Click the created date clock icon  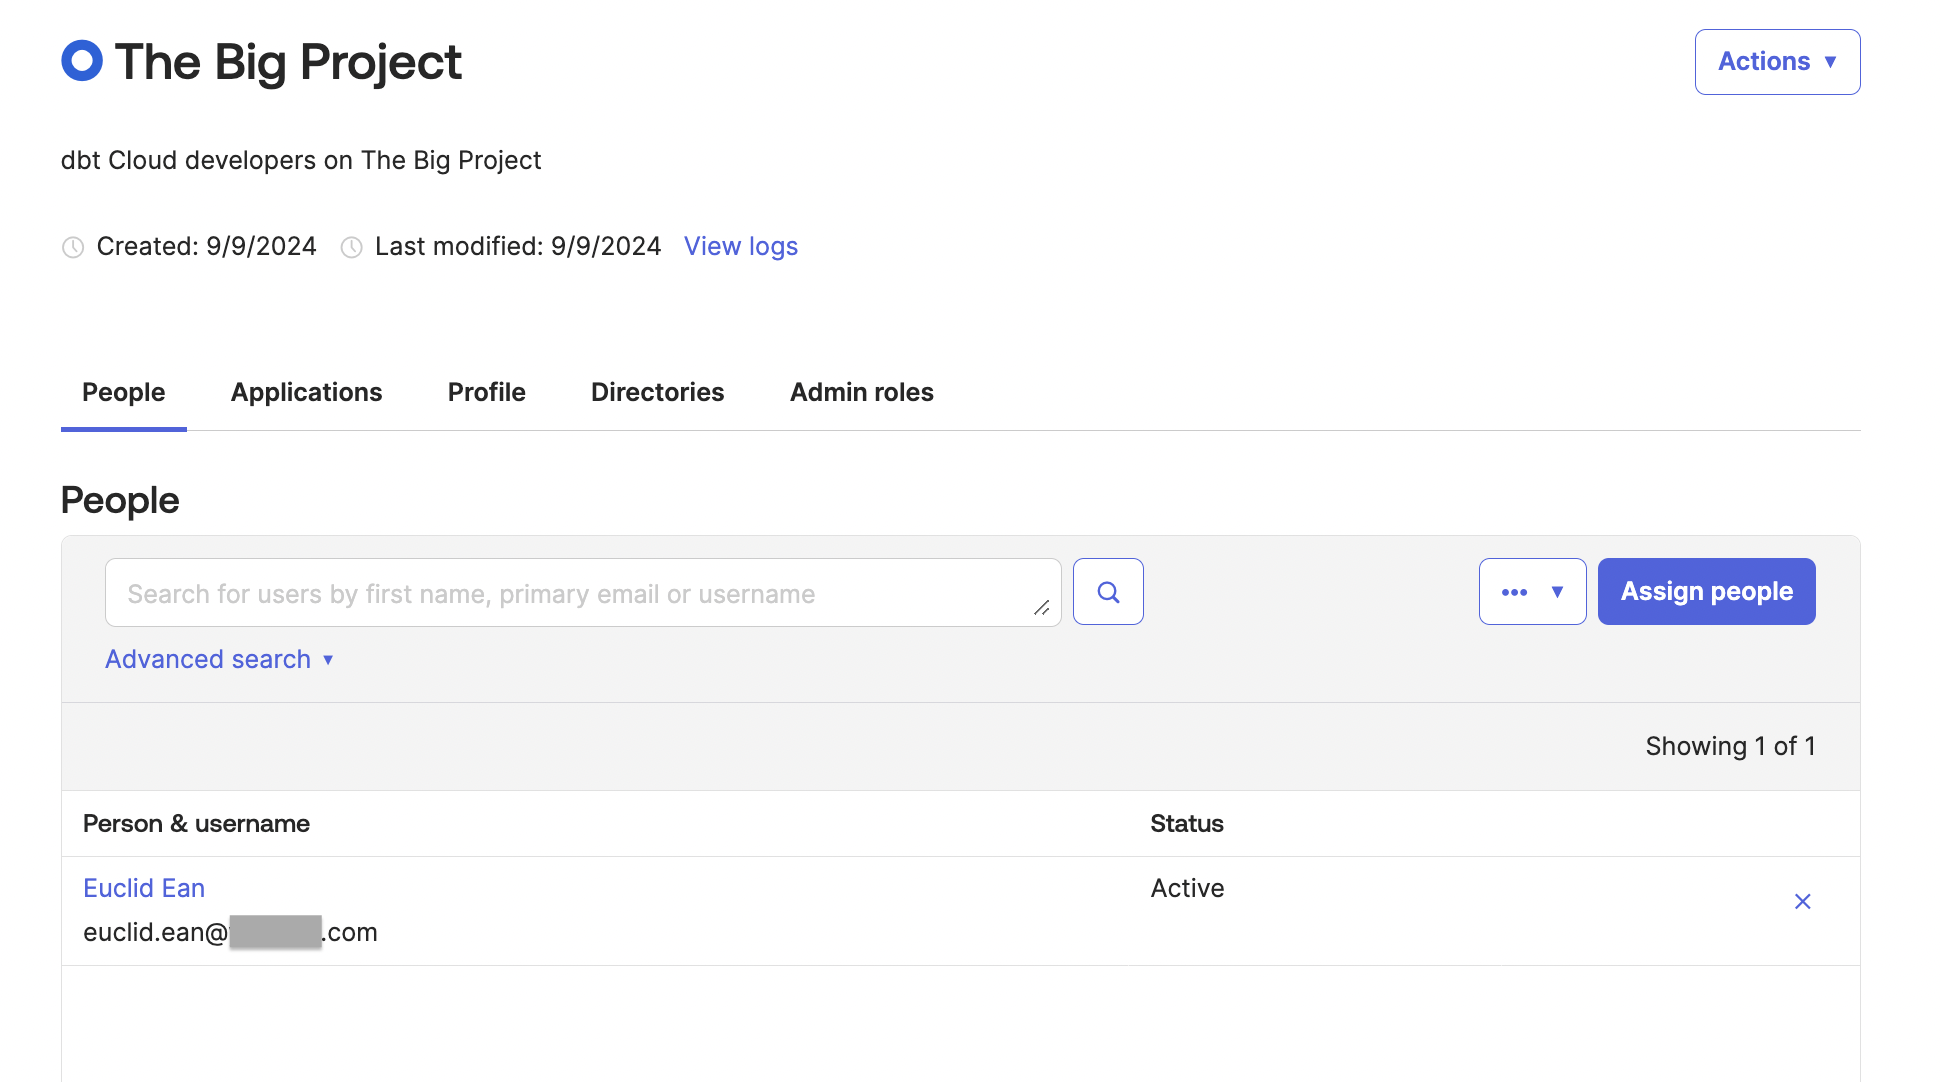[x=72, y=247]
